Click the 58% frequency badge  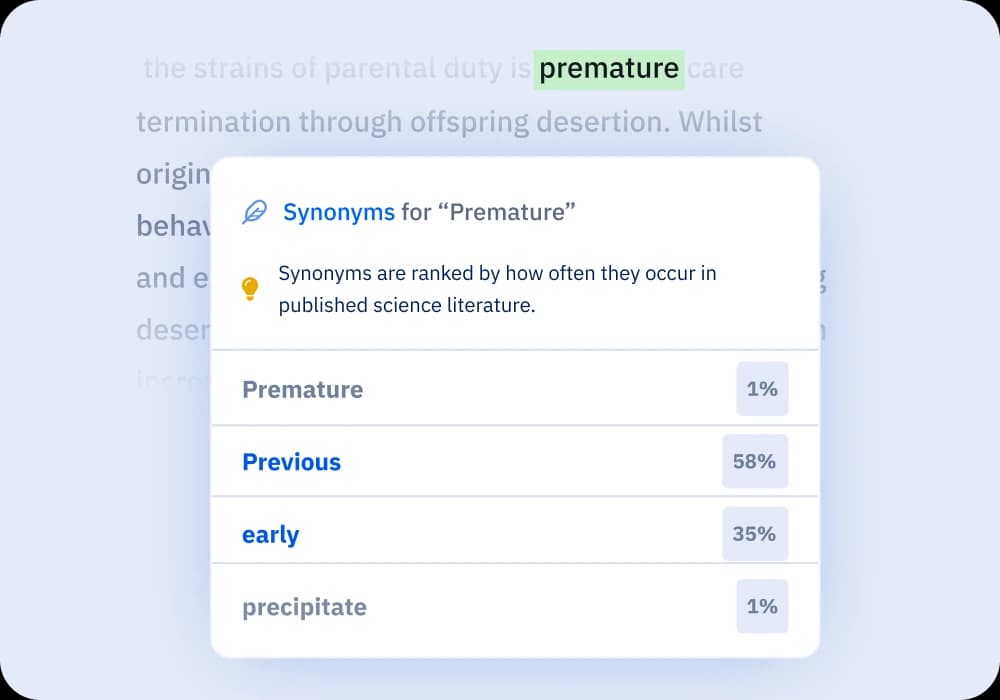tap(755, 462)
